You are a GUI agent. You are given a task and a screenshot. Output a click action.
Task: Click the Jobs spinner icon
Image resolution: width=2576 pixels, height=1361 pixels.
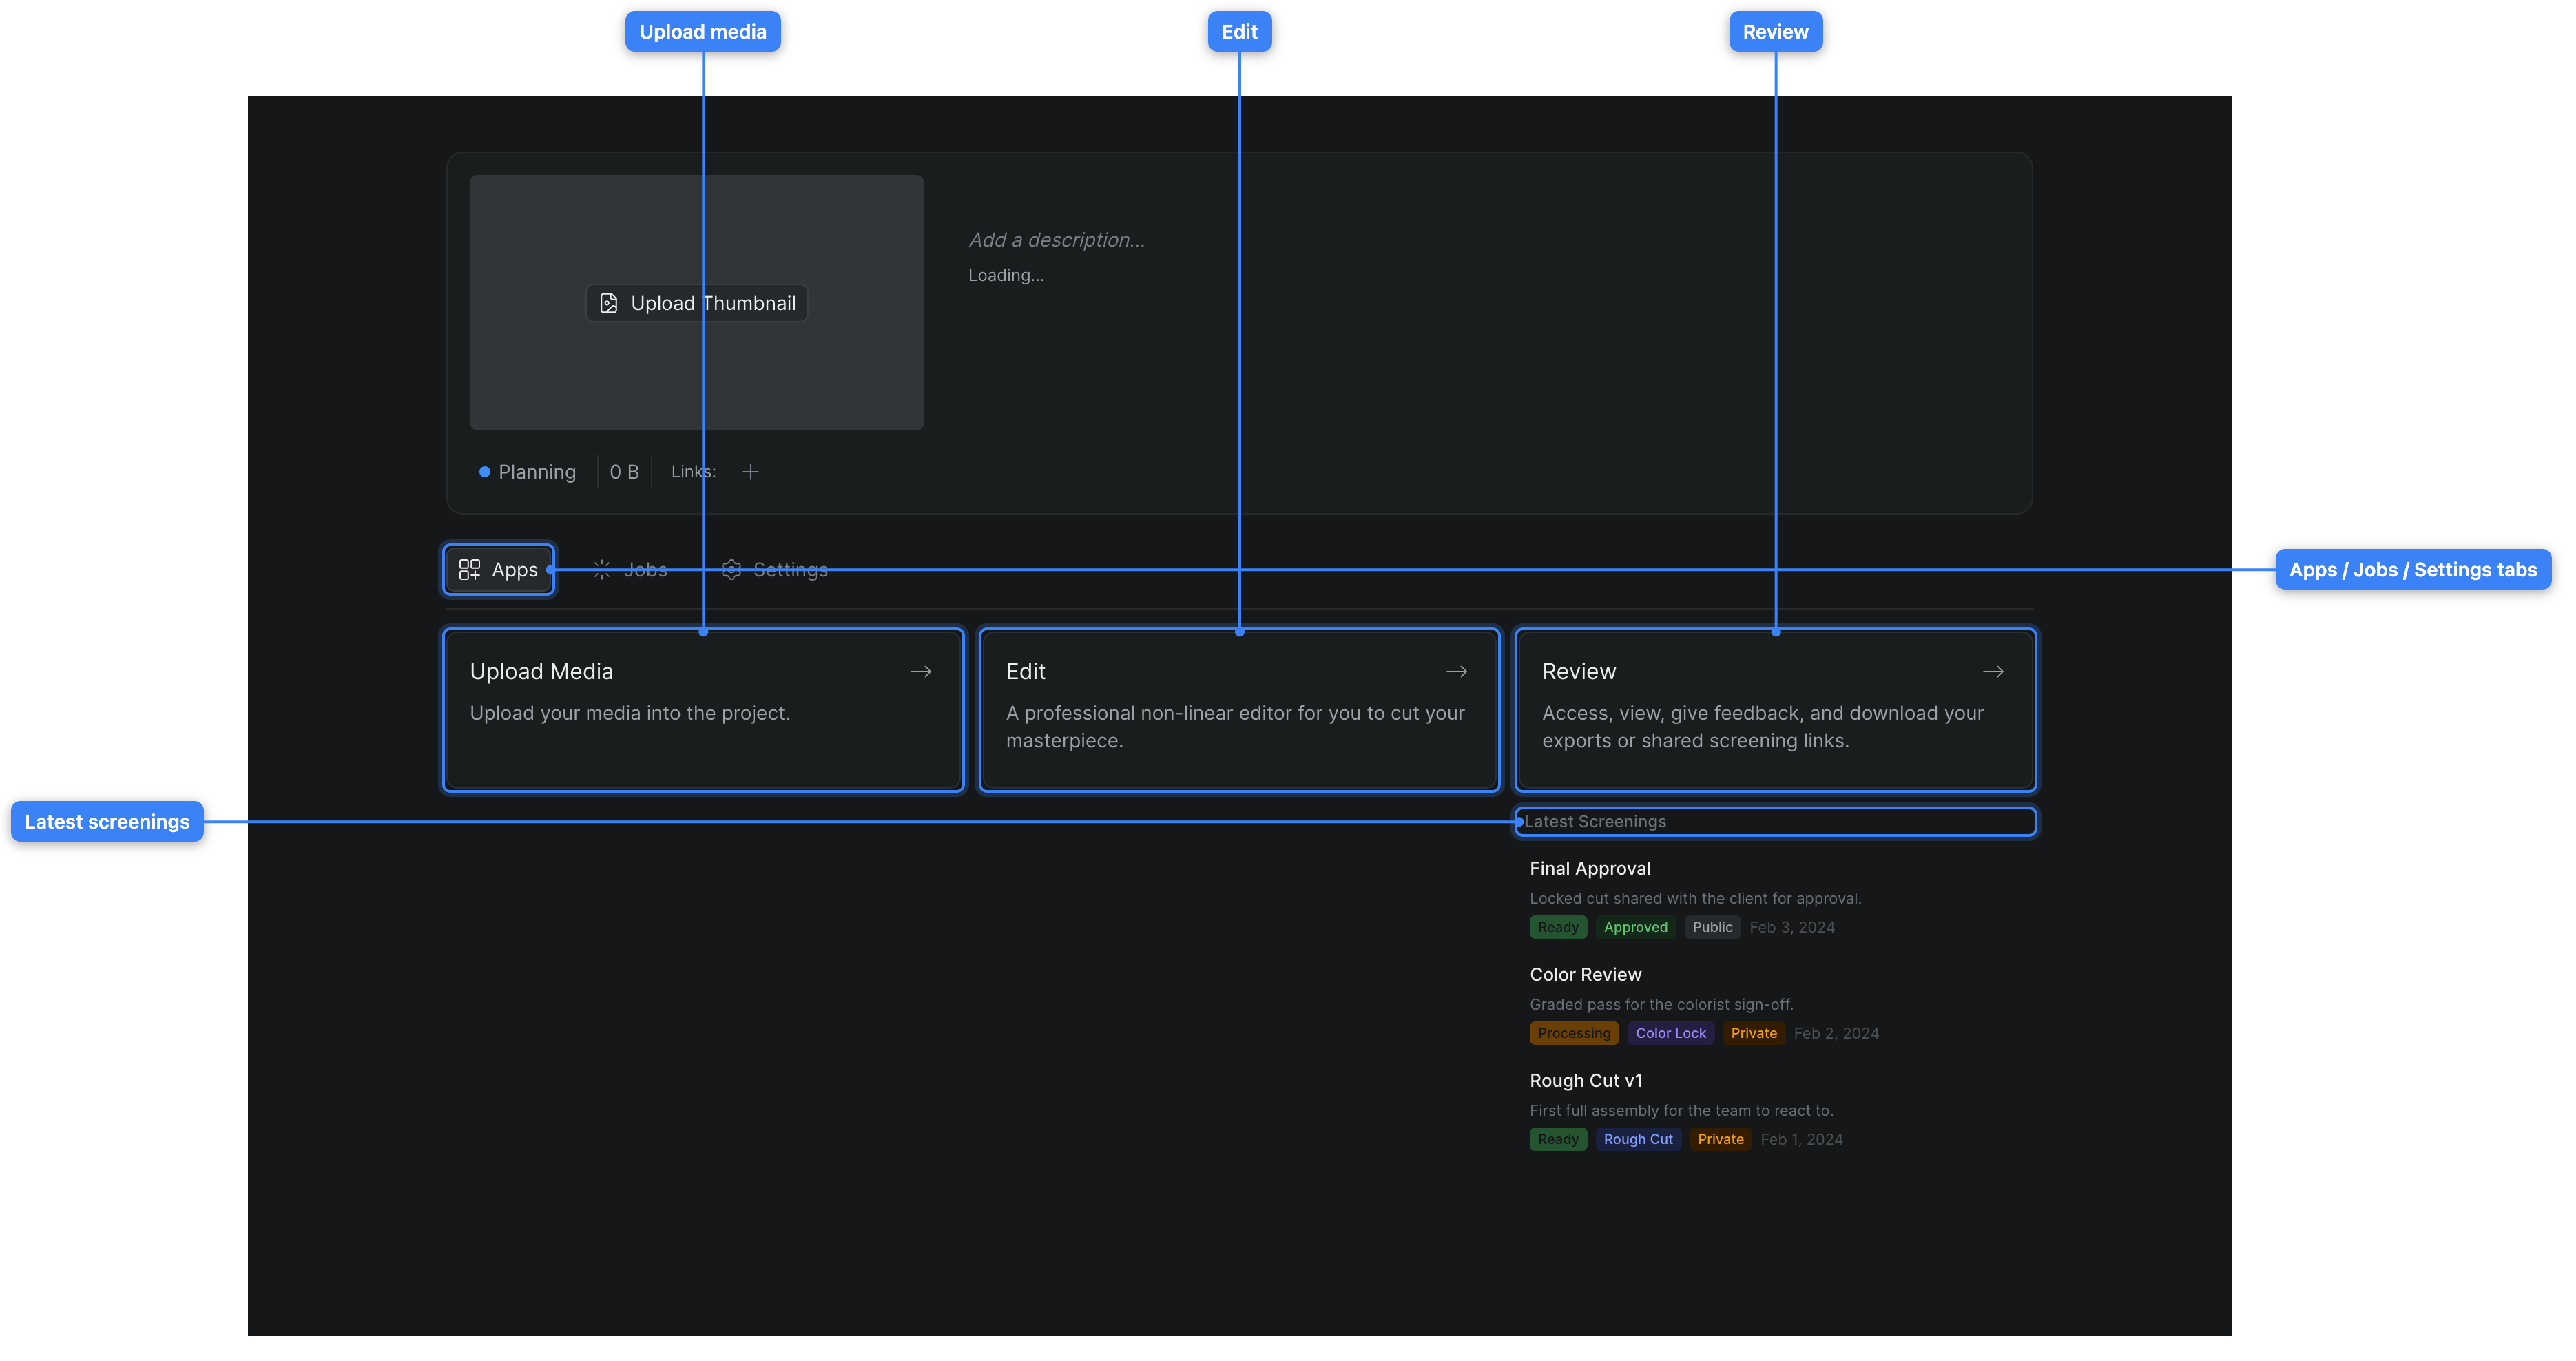pyautogui.click(x=601, y=570)
